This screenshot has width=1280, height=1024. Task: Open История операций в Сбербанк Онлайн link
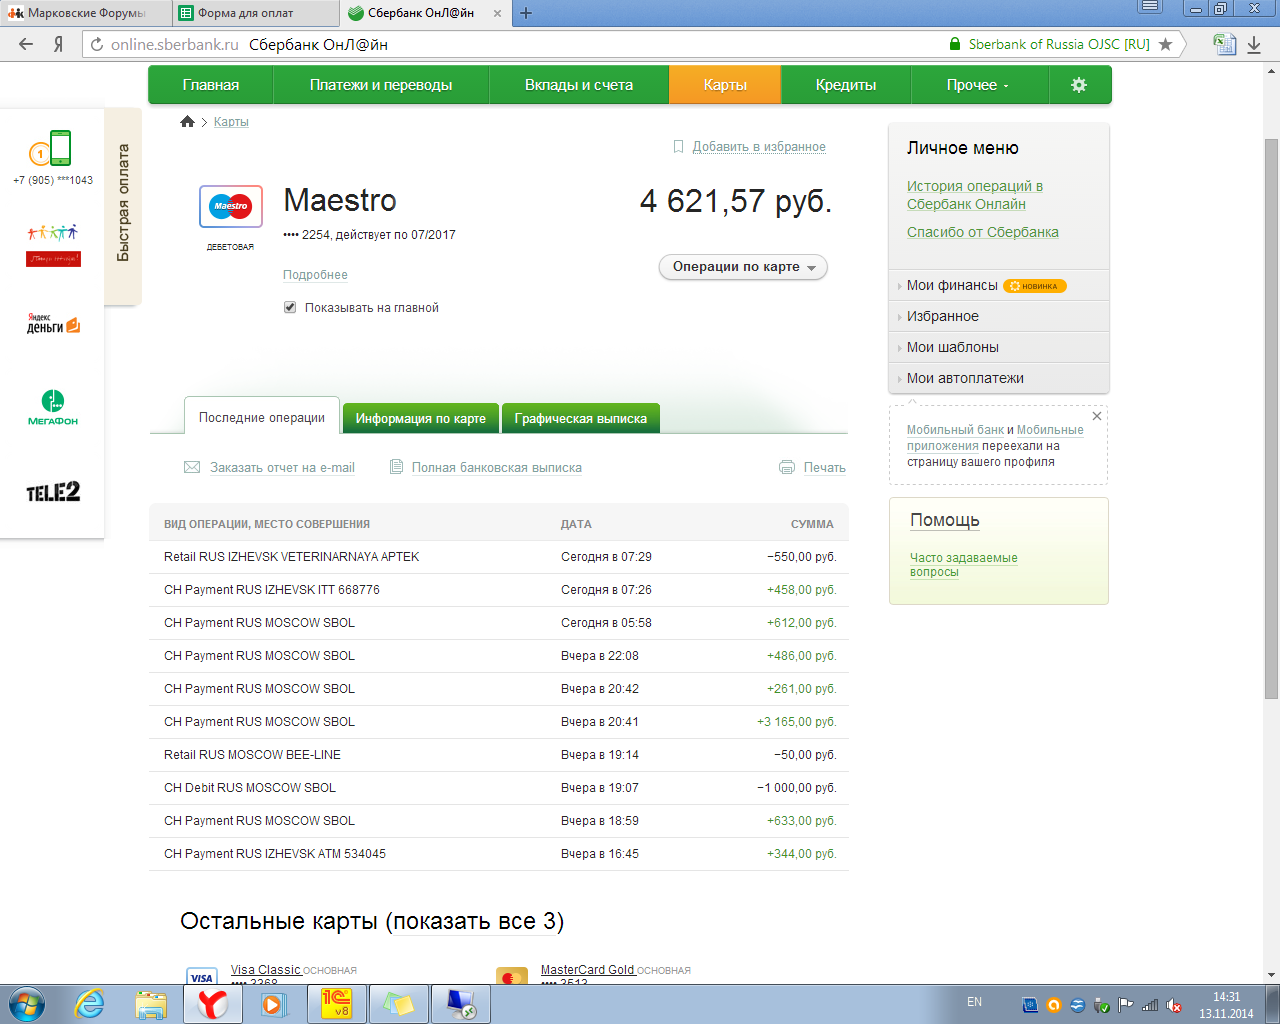click(975, 195)
